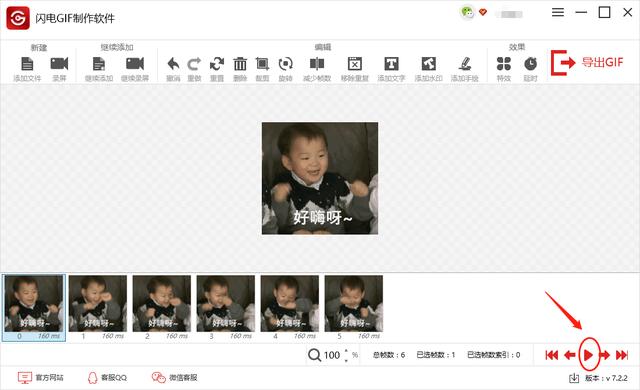This screenshot has height=390, width=640.
Task: Click the version download icon
Action: (574, 378)
